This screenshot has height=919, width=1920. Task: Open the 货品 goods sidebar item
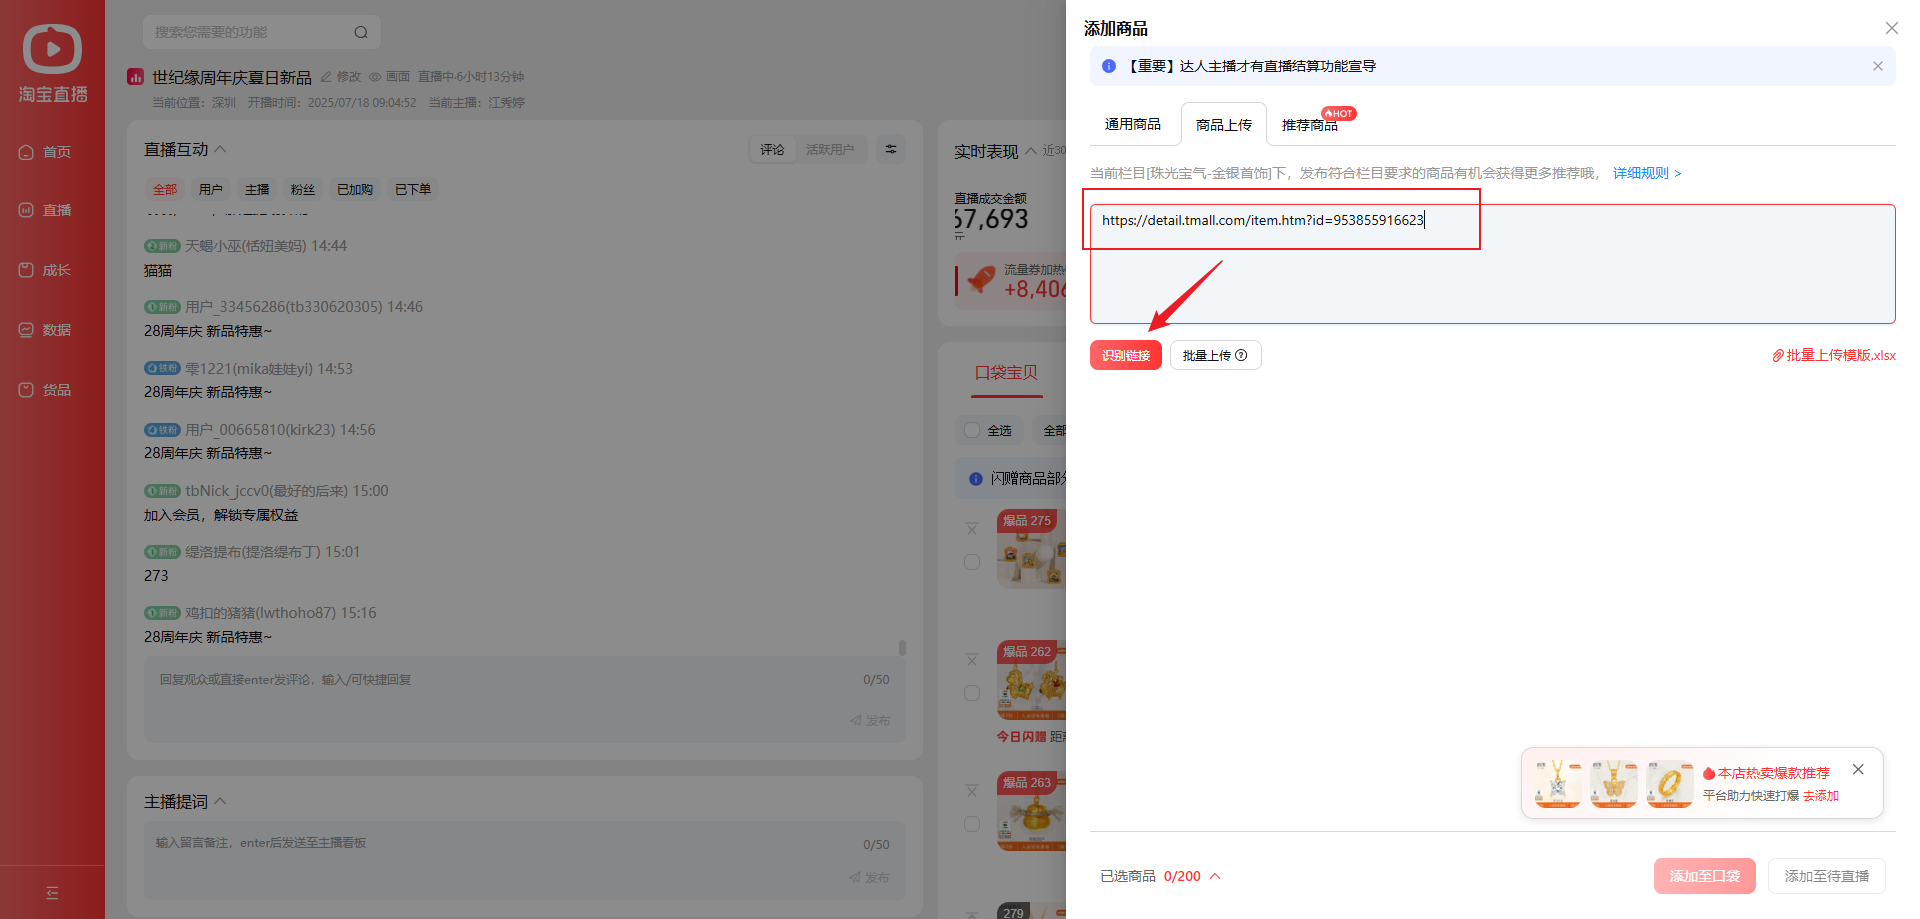(x=46, y=390)
